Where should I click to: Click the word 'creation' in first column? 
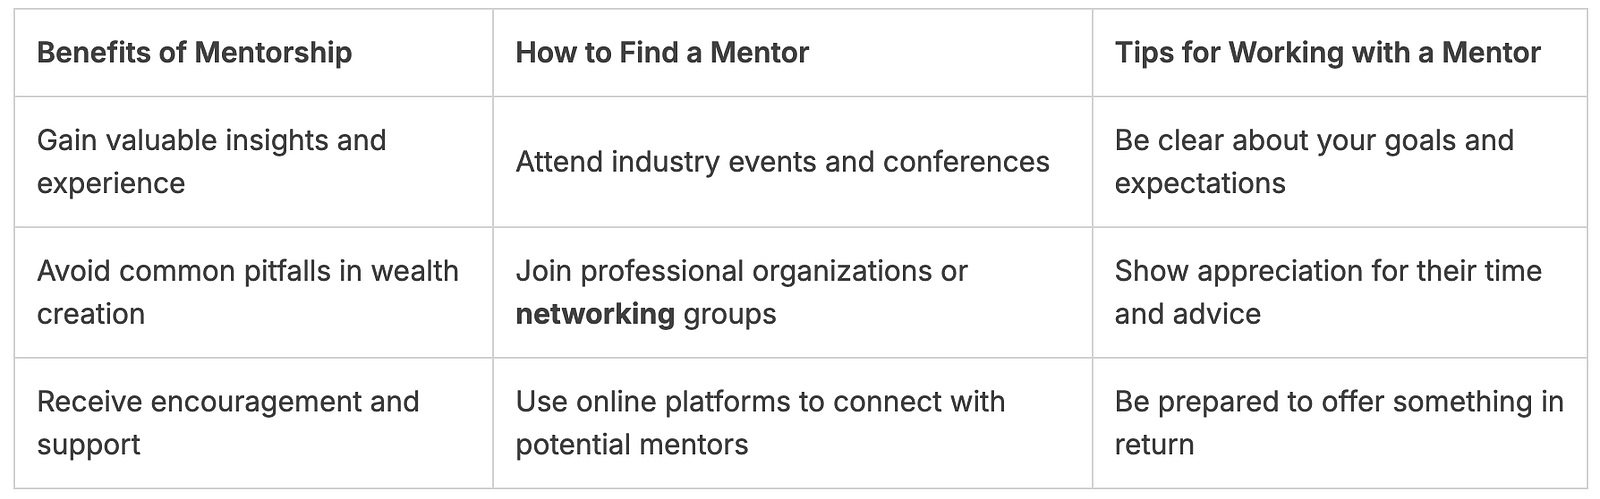(91, 314)
